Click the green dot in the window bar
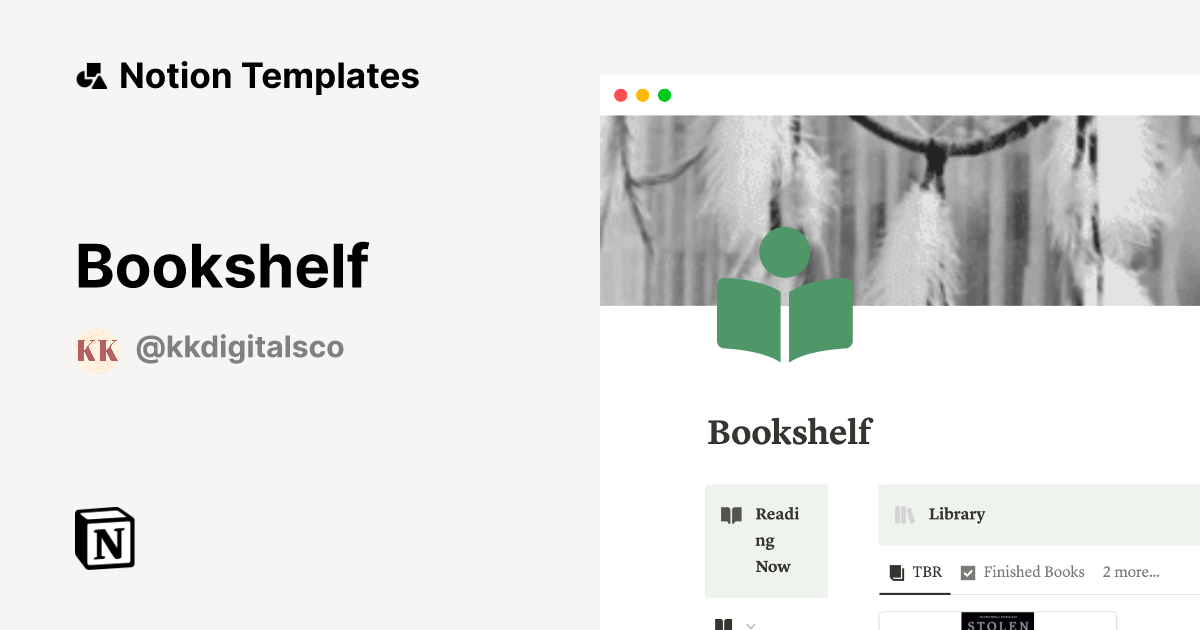The height and width of the screenshot is (630, 1200). (664, 95)
